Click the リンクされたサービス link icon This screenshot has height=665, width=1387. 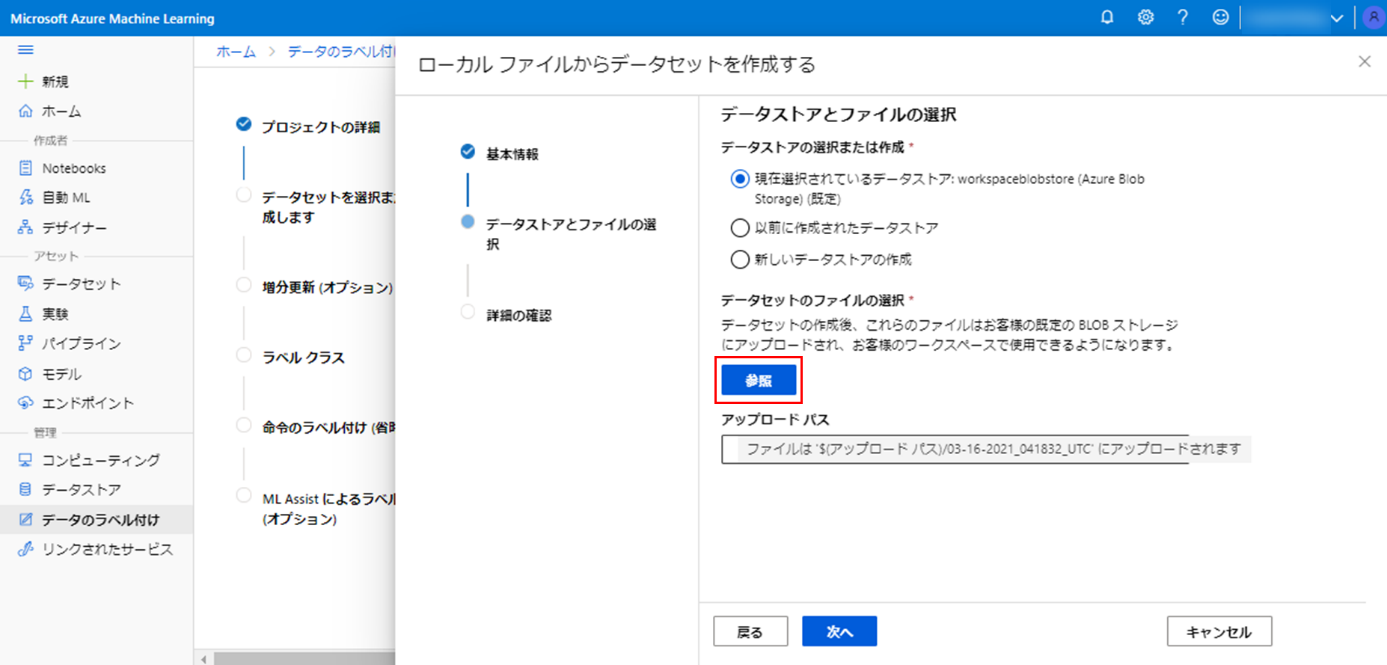click(26, 550)
